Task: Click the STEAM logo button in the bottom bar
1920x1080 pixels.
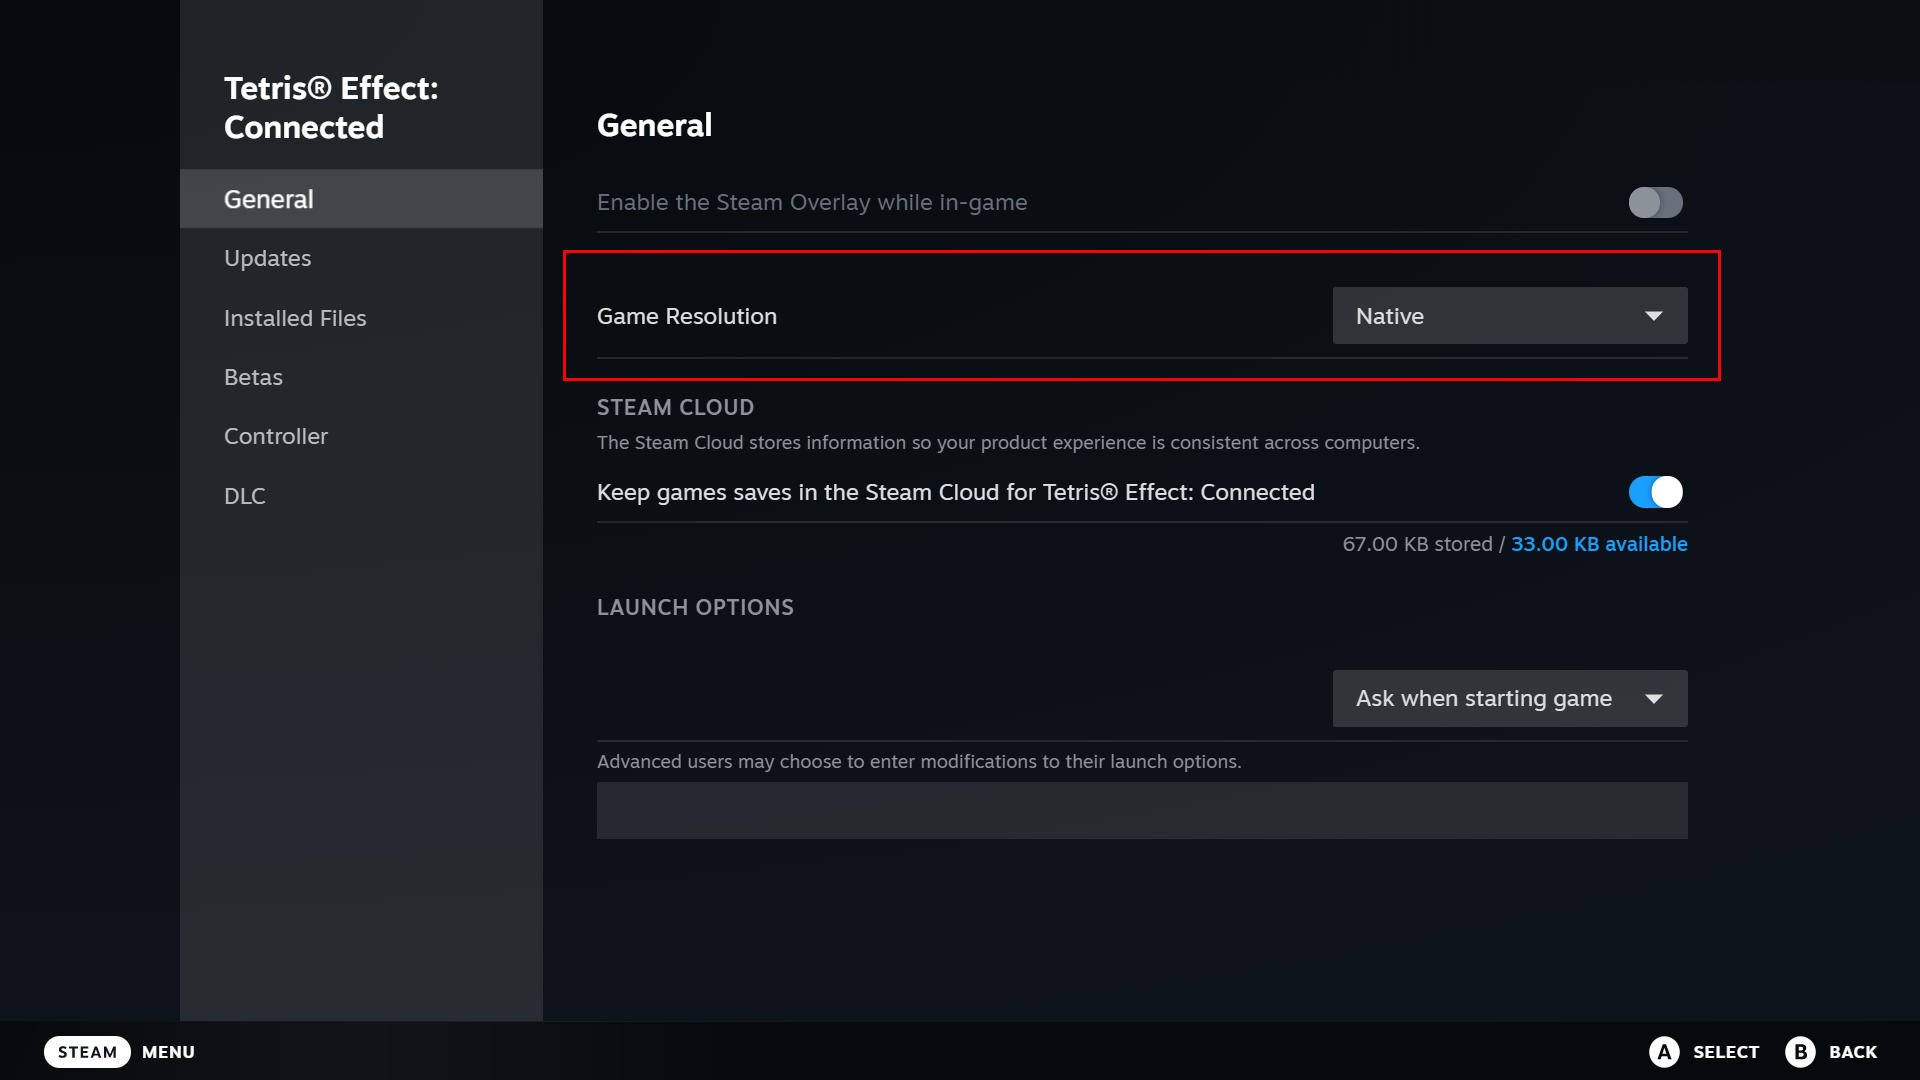Action: click(x=87, y=1051)
